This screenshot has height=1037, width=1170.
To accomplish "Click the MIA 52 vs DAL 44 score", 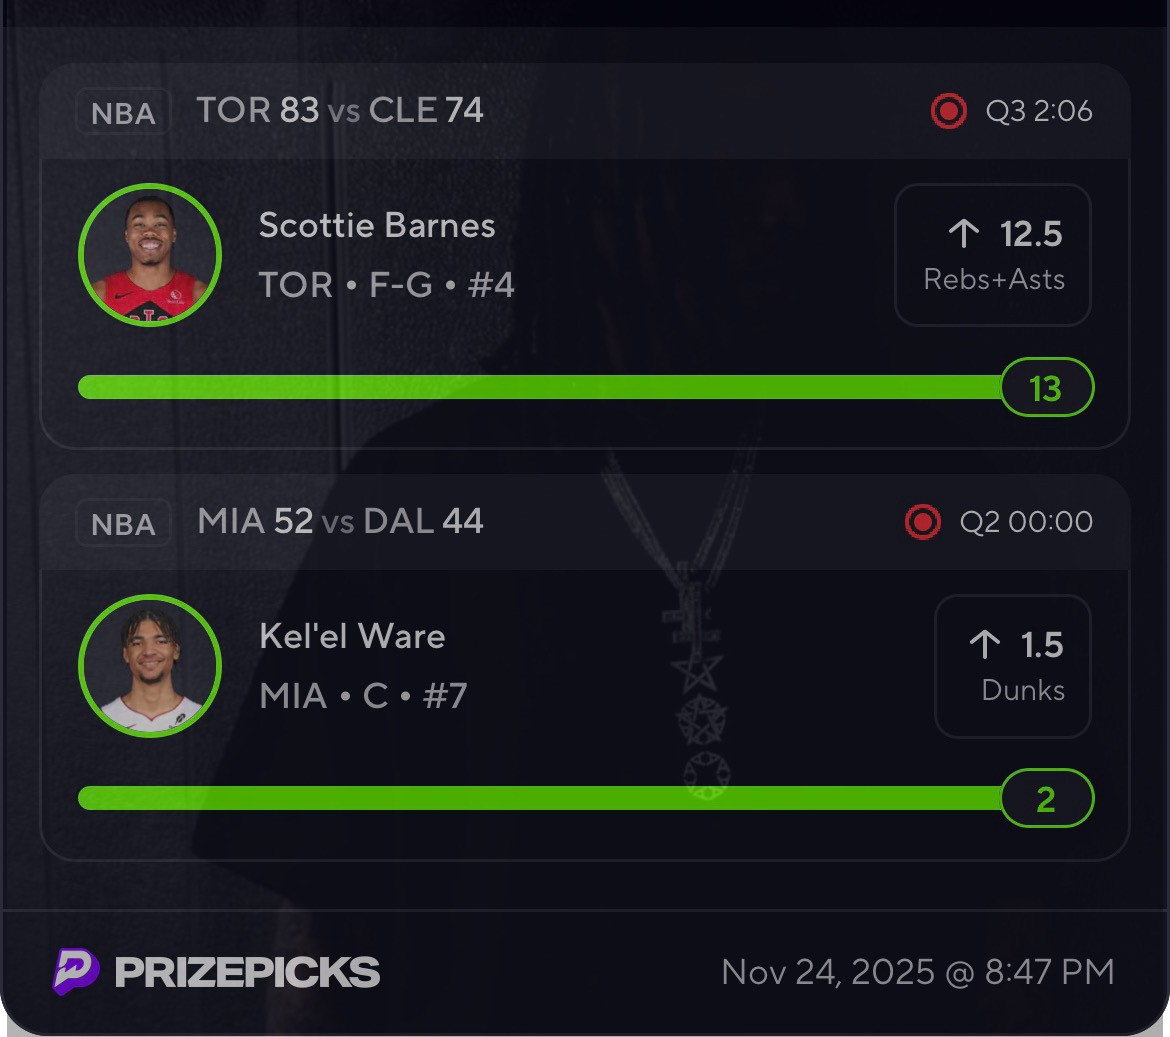I will [x=340, y=521].
